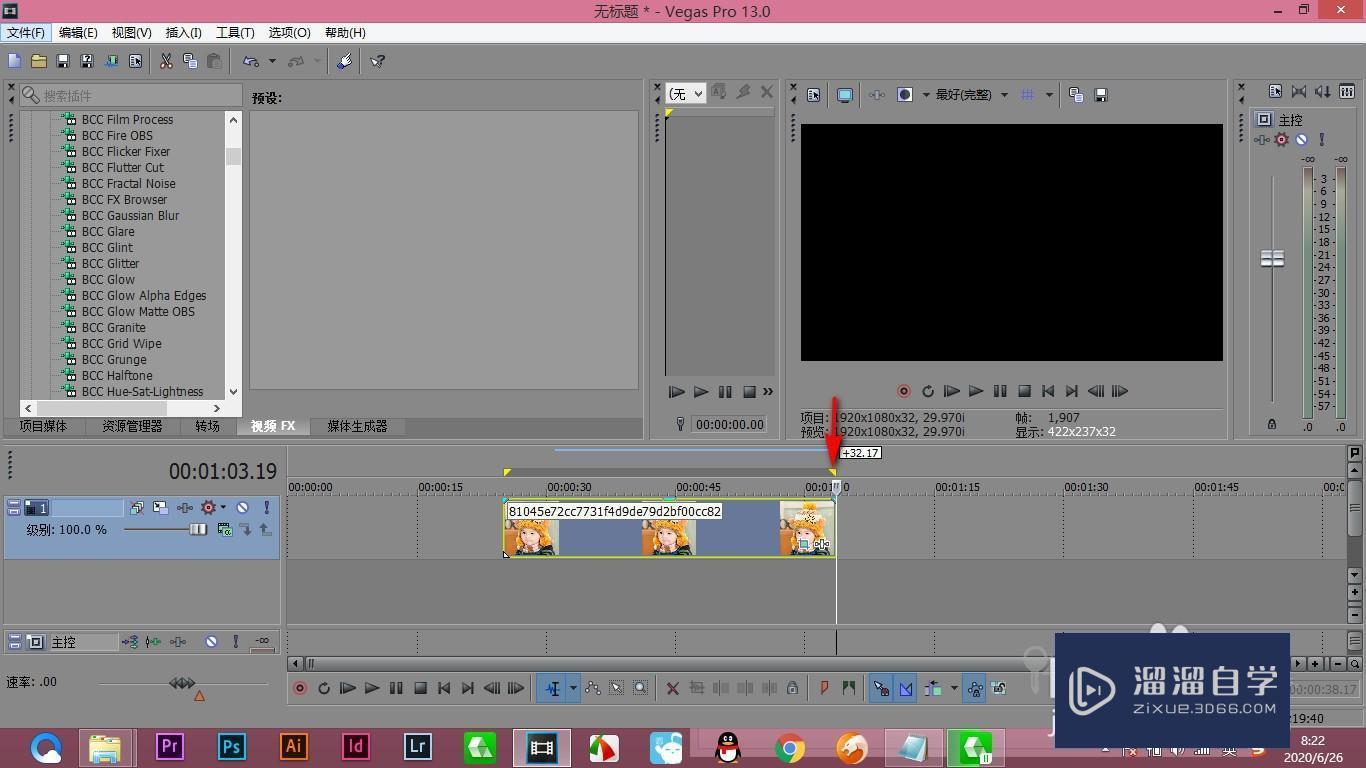Select BCC Glow Matte OBS plugin

pyautogui.click(x=138, y=312)
